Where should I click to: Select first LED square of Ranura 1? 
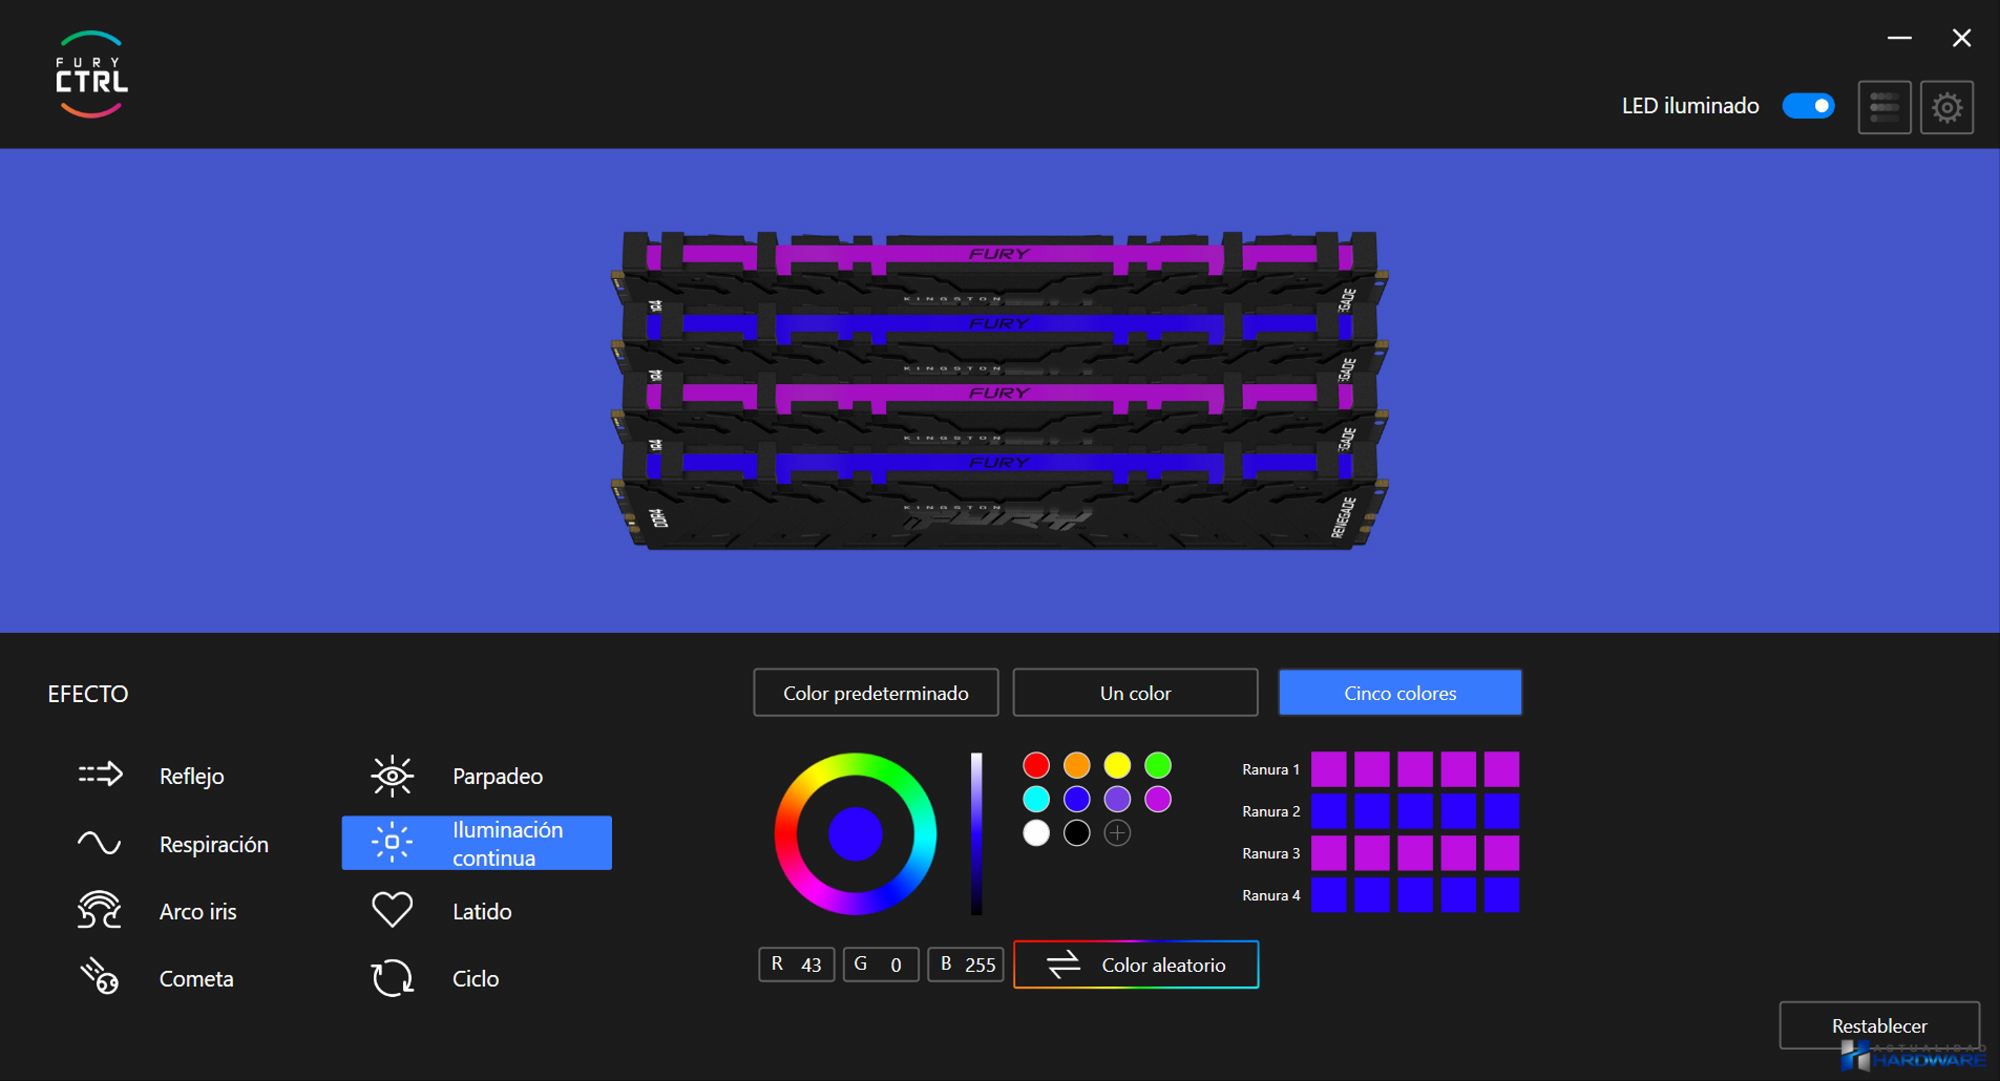(x=1328, y=769)
